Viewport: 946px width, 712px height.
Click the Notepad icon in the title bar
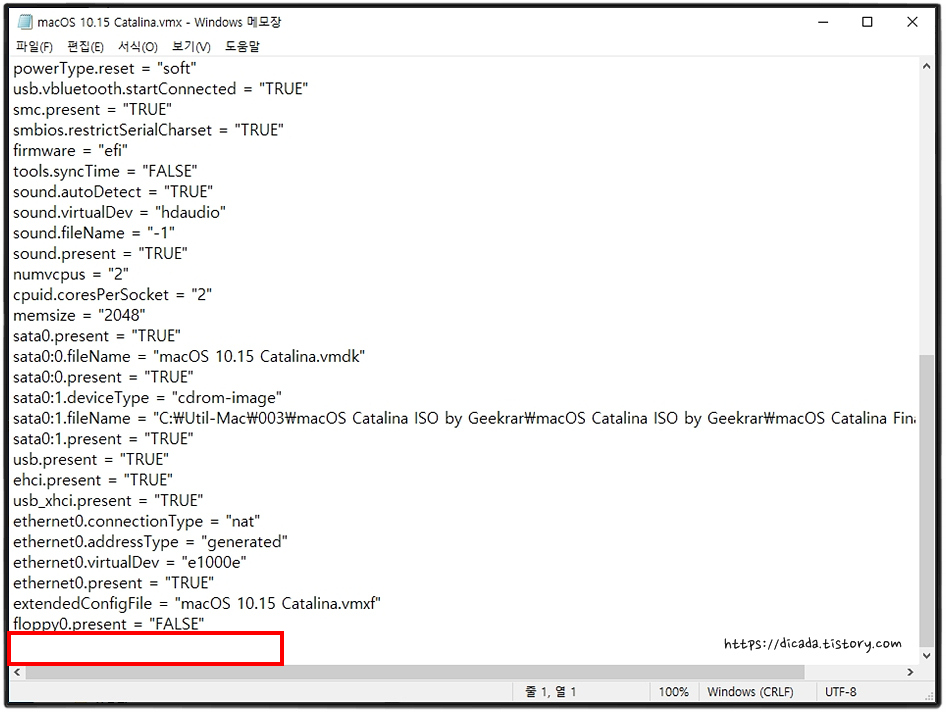point(25,22)
